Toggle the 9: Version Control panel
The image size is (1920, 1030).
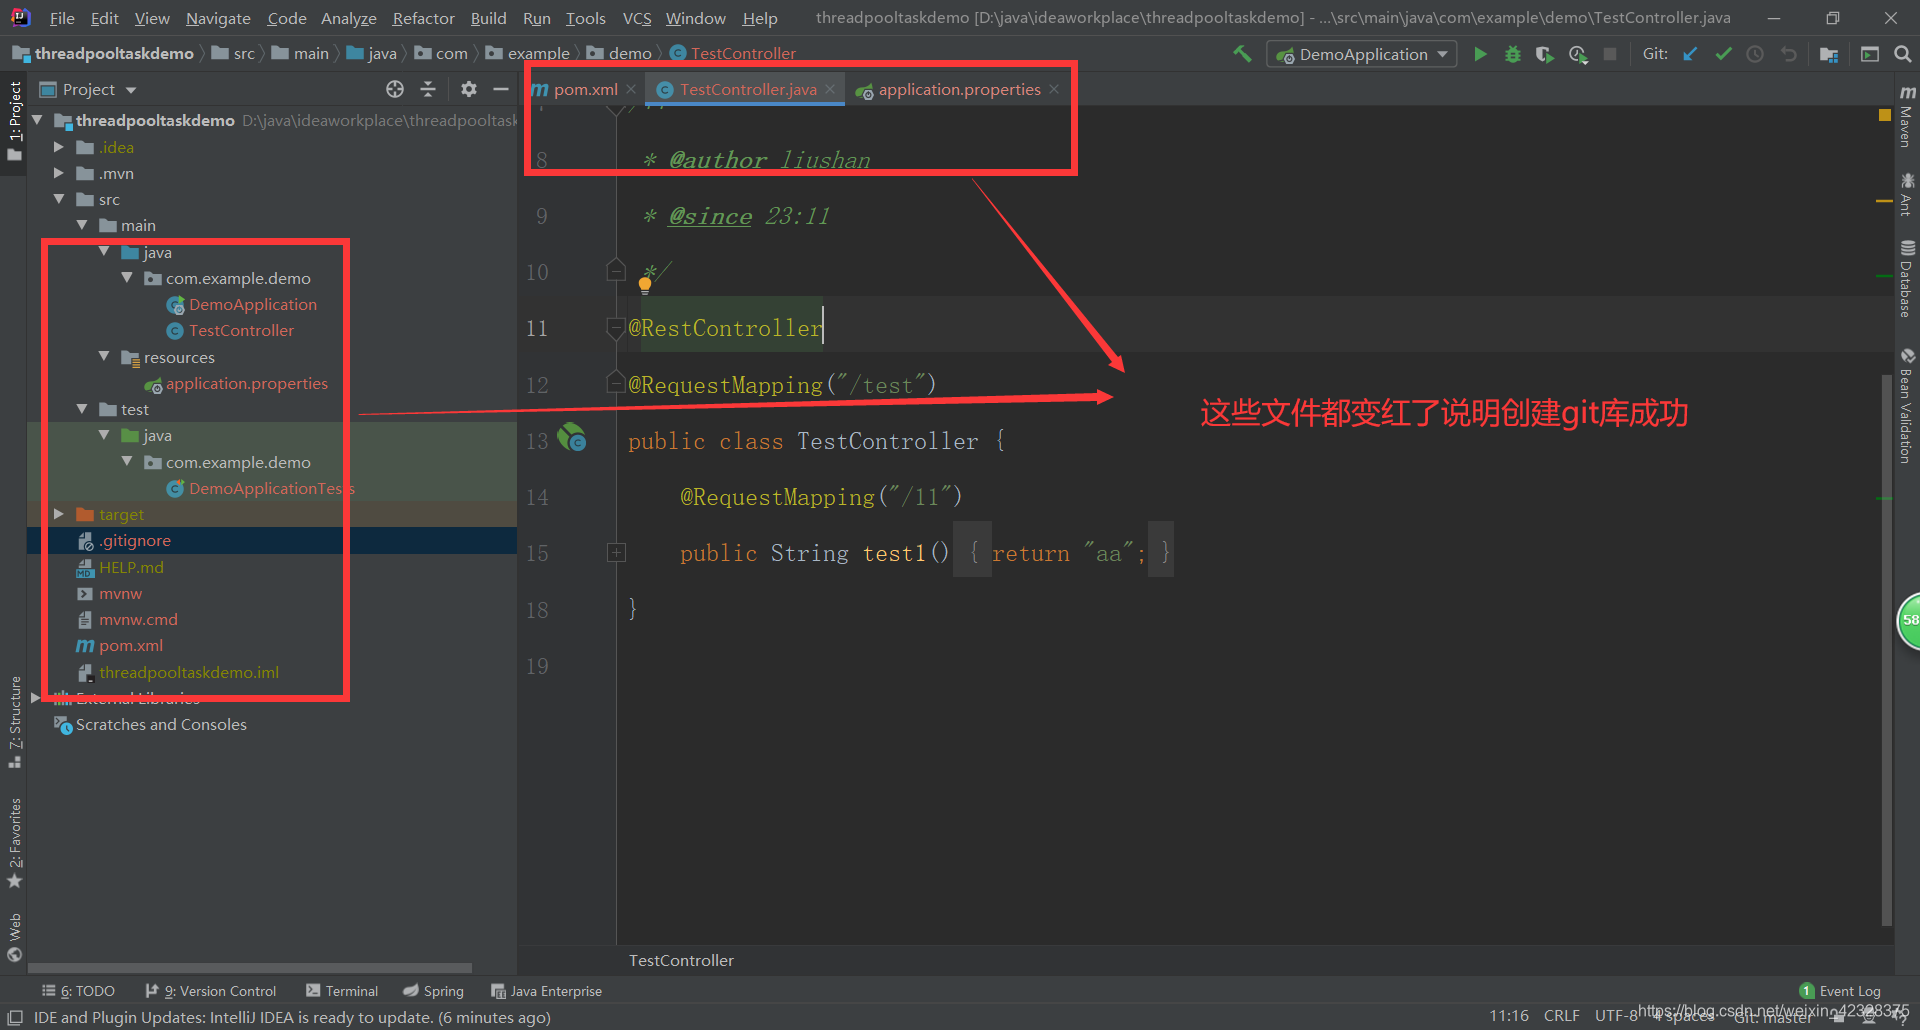[210, 991]
